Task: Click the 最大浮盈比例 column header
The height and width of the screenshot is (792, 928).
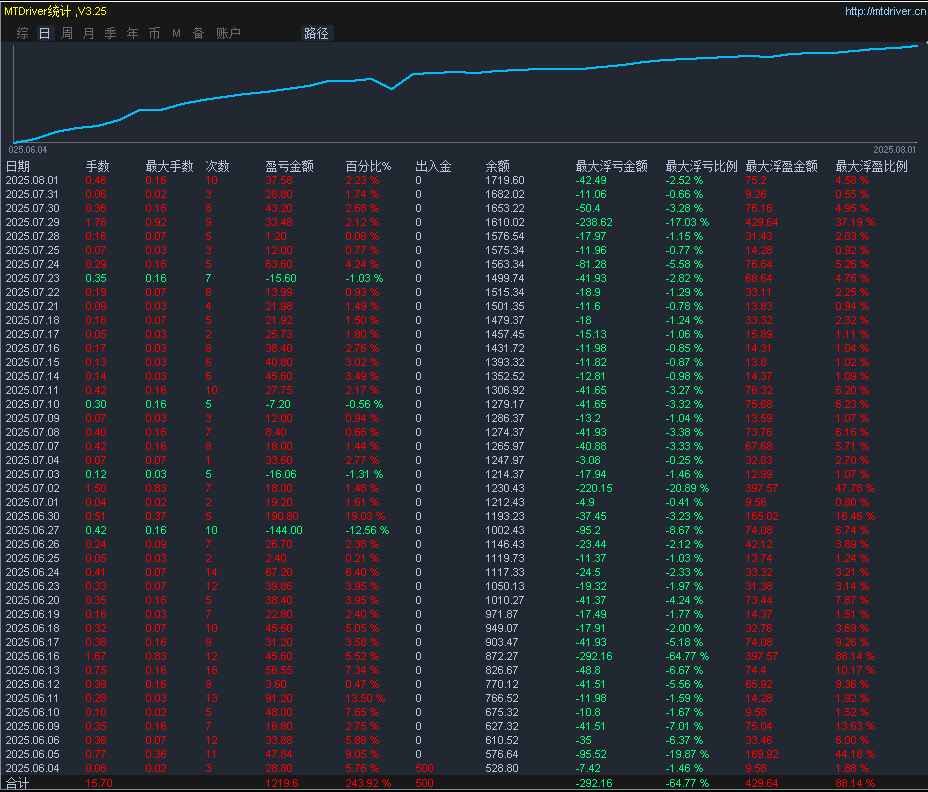Action: [x=871, y=166]
